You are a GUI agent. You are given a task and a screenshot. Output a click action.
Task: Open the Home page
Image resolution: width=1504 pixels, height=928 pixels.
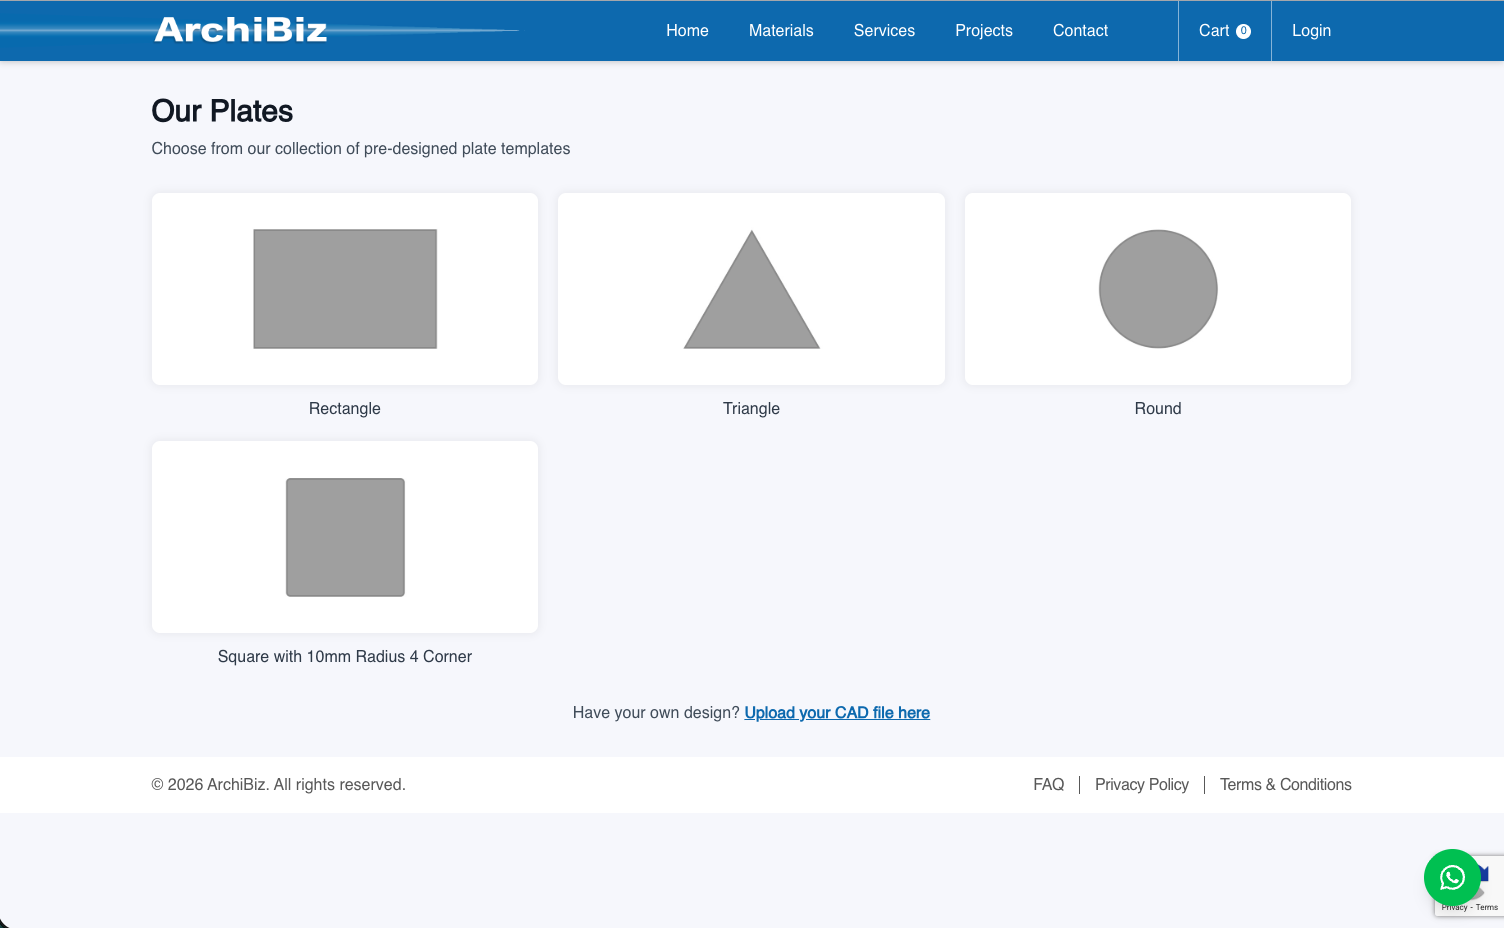687,30
